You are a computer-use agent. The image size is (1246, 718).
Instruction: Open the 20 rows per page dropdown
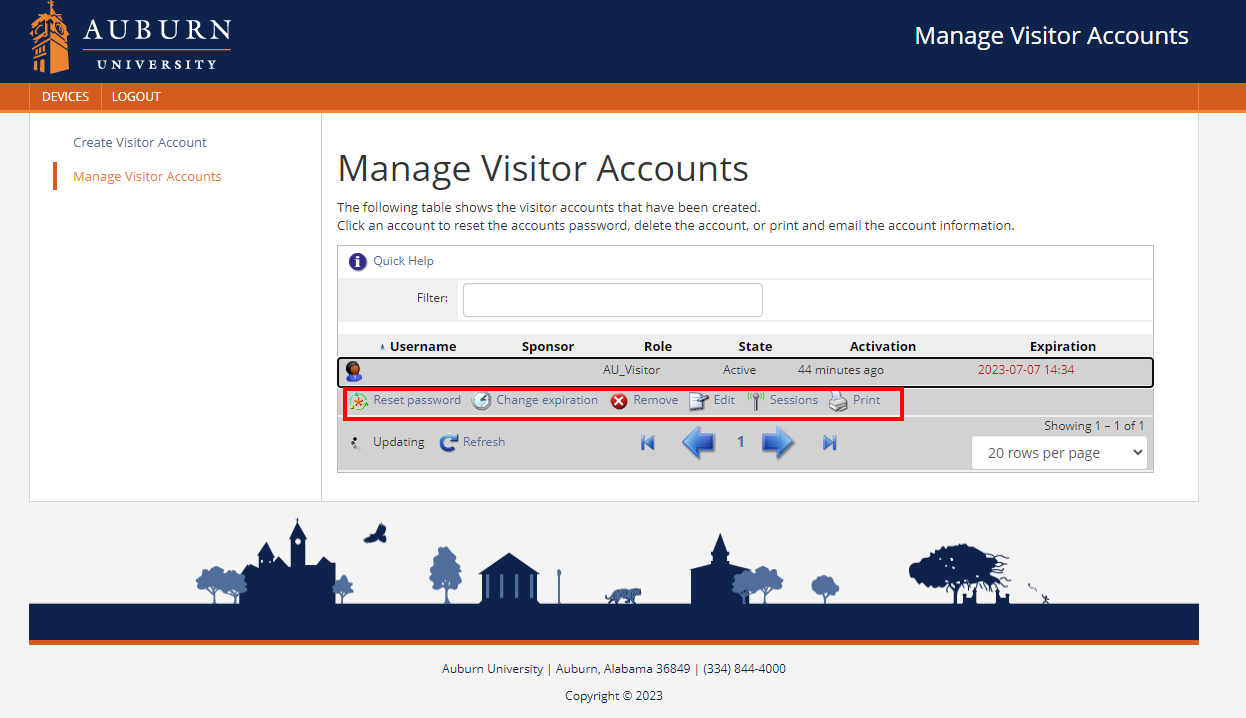click(x=1060, y=453)
